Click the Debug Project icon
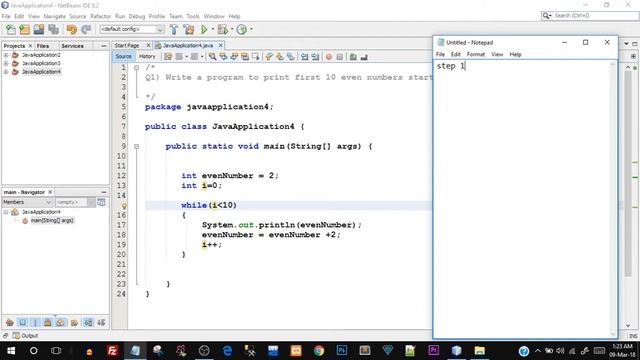 (x=222, y=29)
